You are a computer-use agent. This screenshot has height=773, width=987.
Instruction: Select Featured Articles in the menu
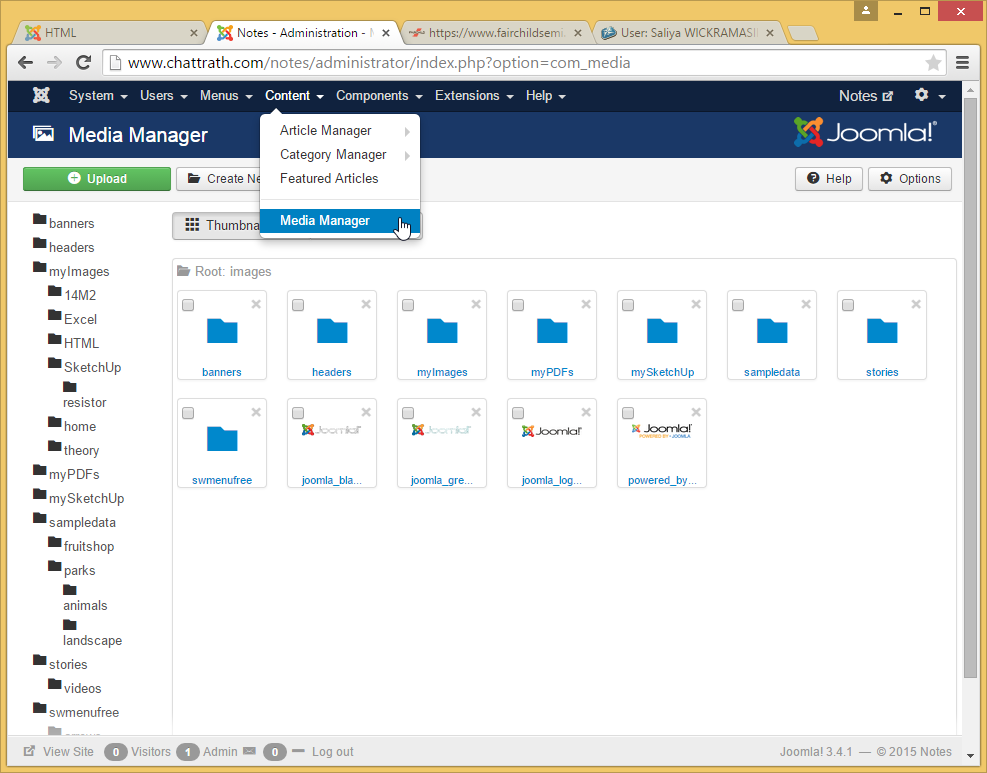(329, 179)
